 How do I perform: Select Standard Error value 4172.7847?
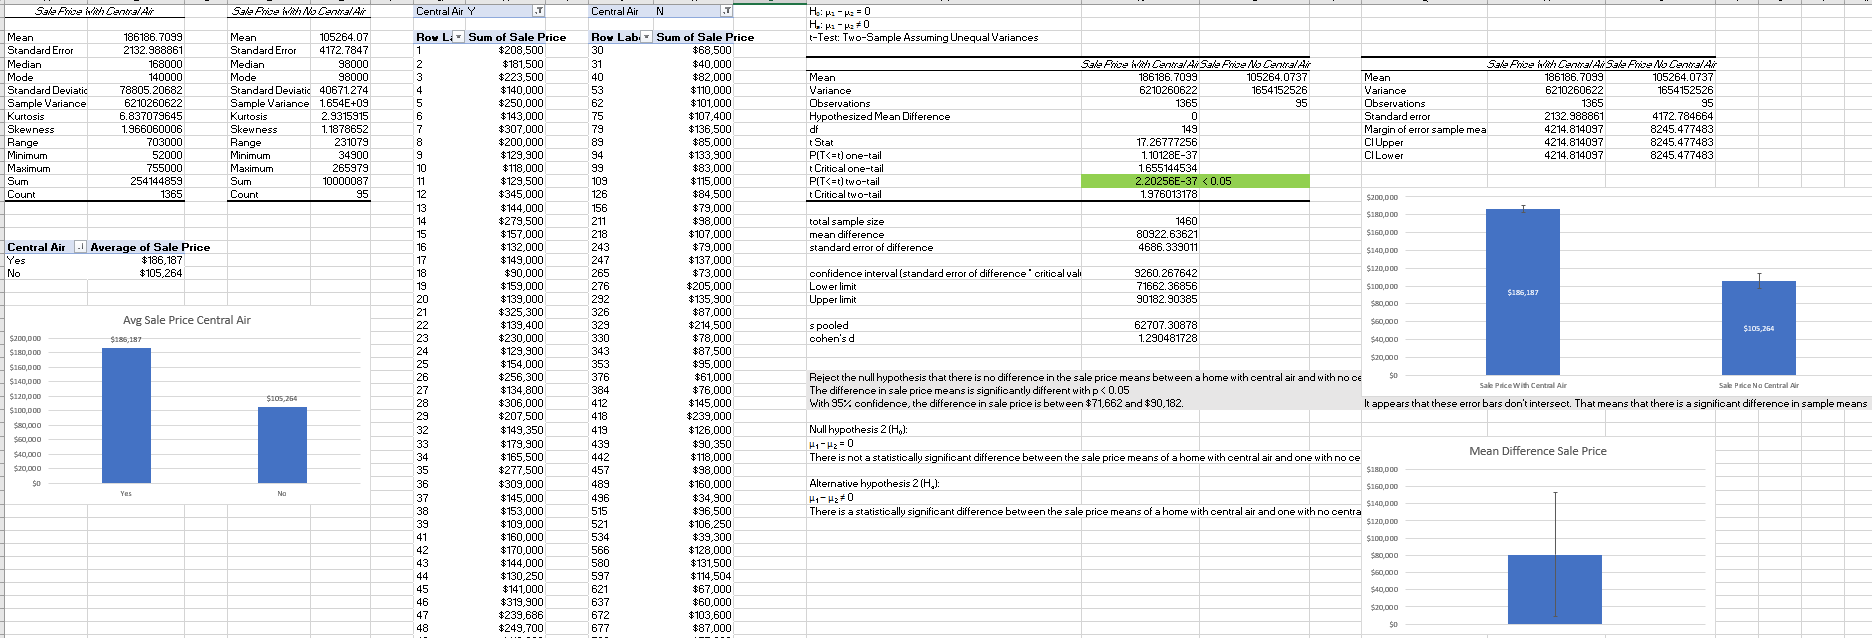point(344,50)
